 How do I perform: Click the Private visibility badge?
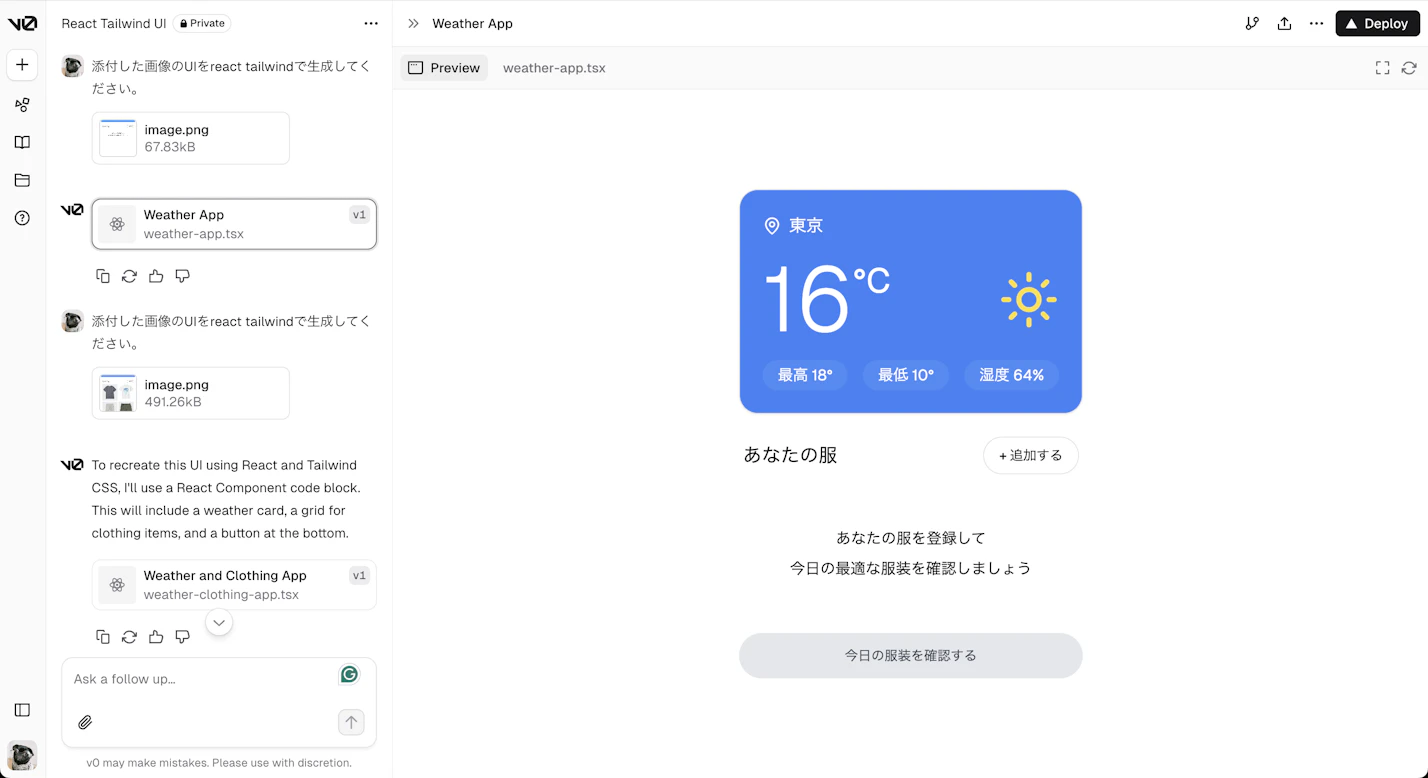202,23
